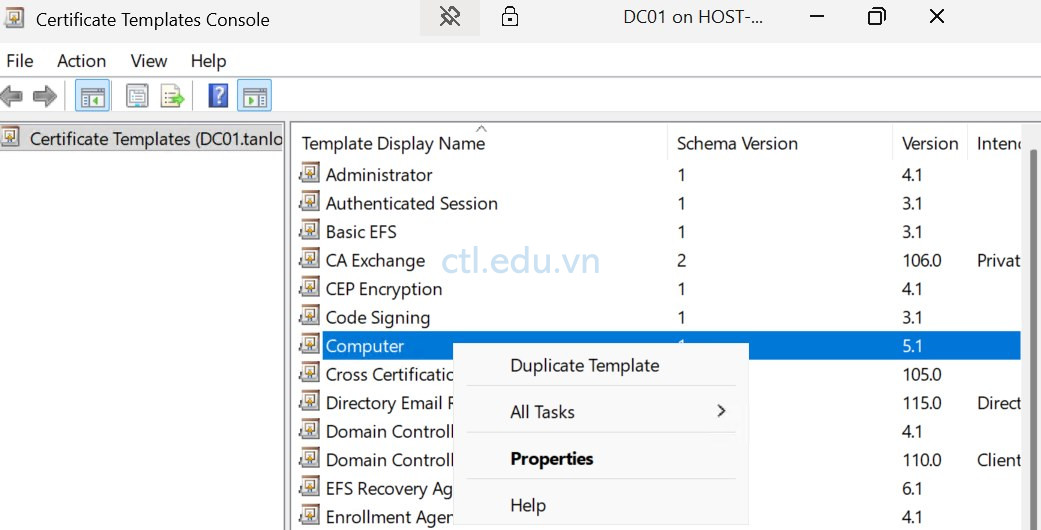Select the Administrator template row
Screen dimensions: 1041x530
(379, 175)
